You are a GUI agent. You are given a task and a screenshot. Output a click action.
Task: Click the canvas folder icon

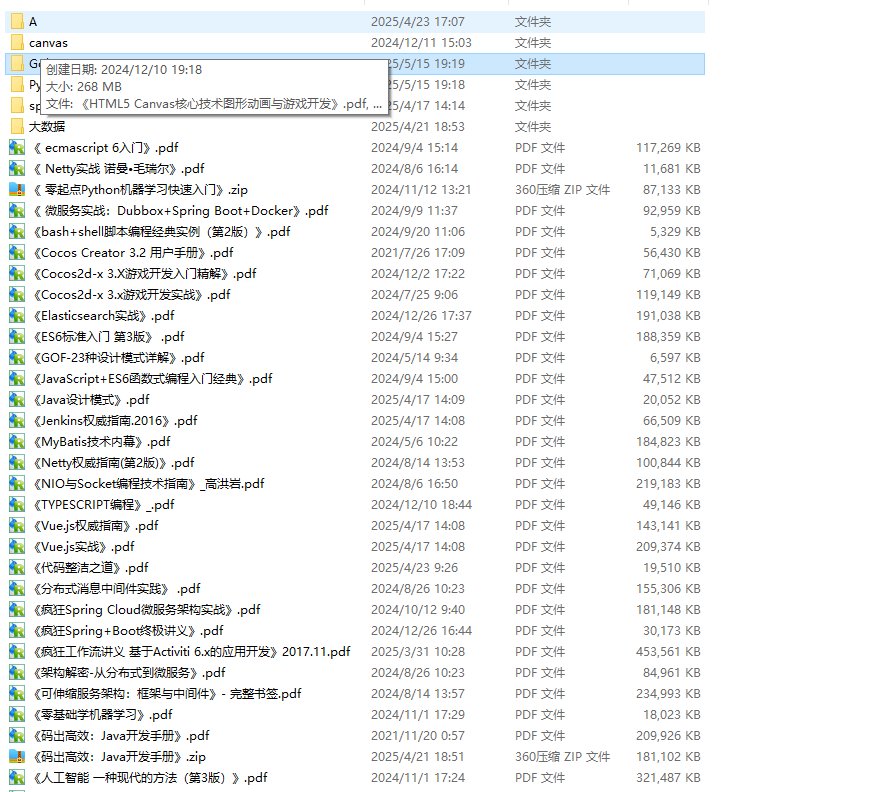coord(17,42)
